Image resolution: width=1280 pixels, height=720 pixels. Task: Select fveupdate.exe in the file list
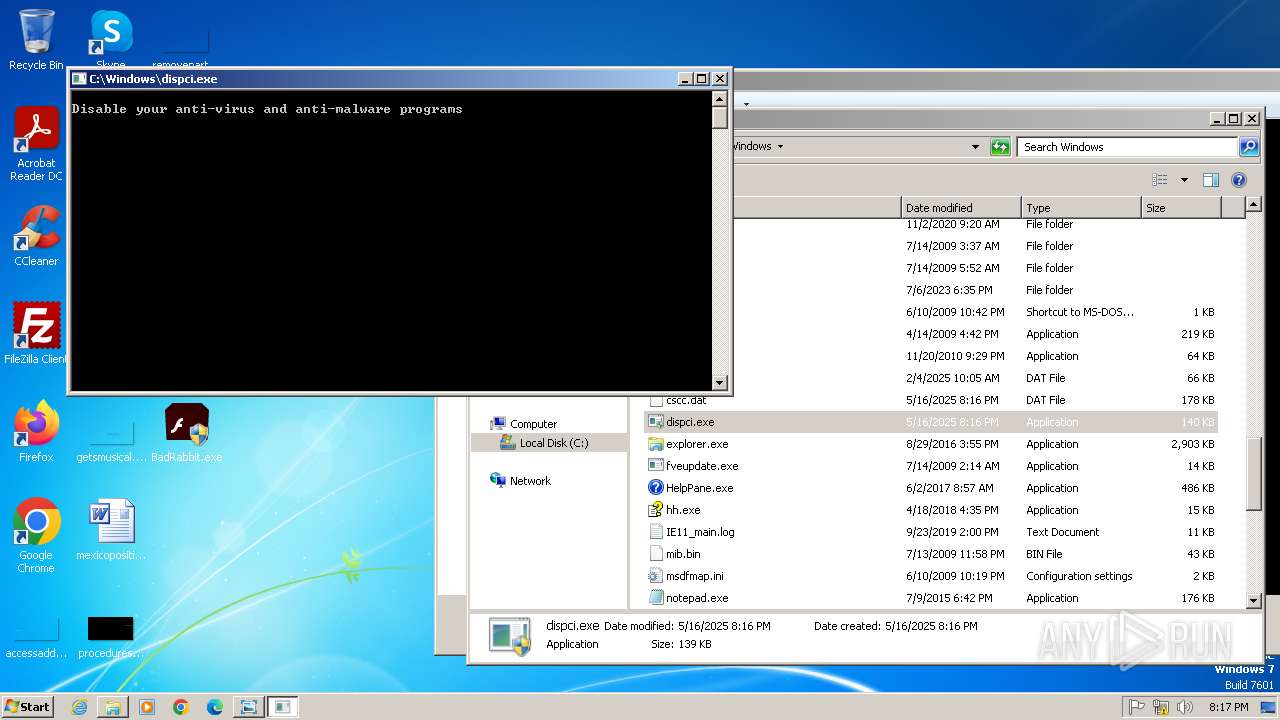(x=931, y=466)
